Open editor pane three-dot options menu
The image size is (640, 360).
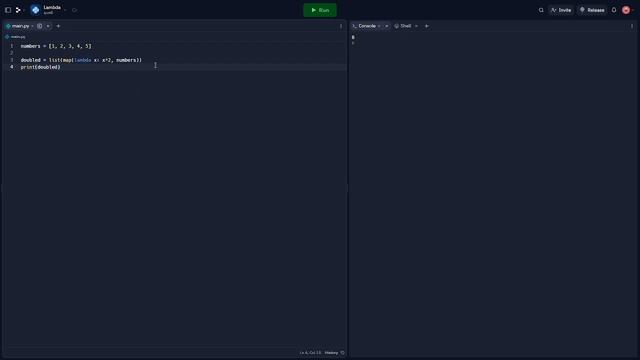click(x=341, y=26)
